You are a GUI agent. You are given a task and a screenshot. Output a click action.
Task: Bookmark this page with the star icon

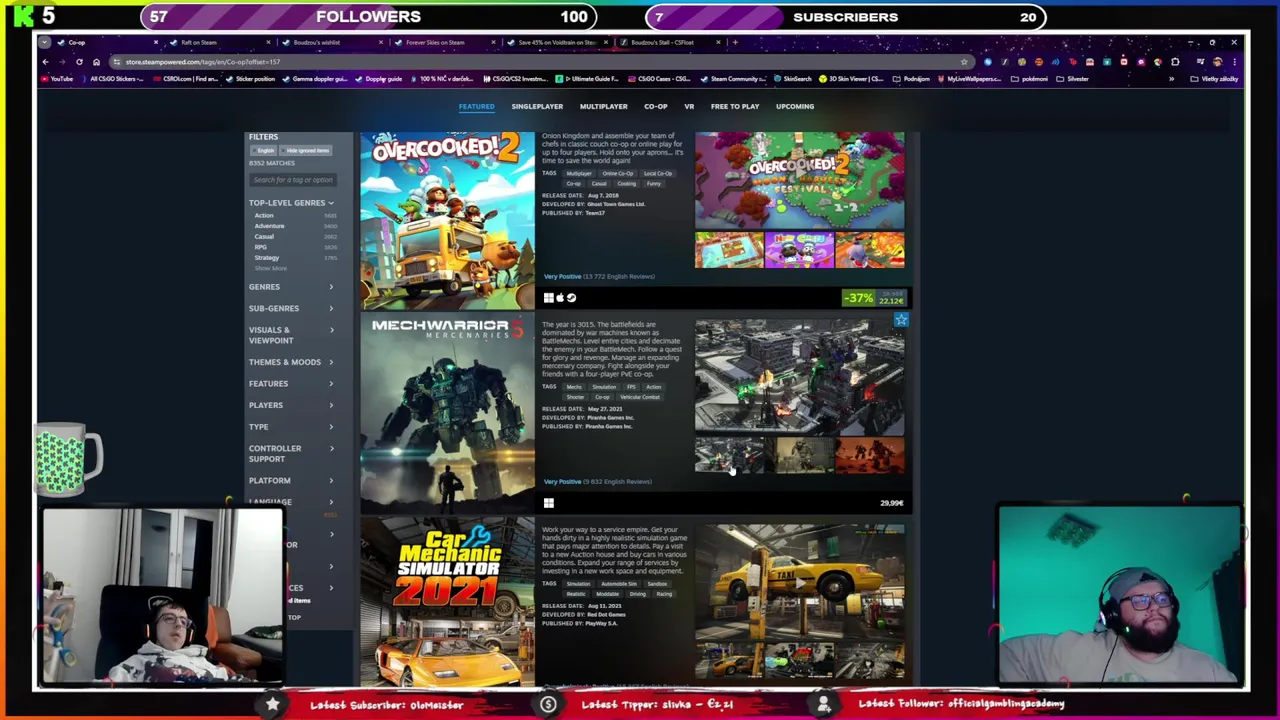tap(964, 62)
